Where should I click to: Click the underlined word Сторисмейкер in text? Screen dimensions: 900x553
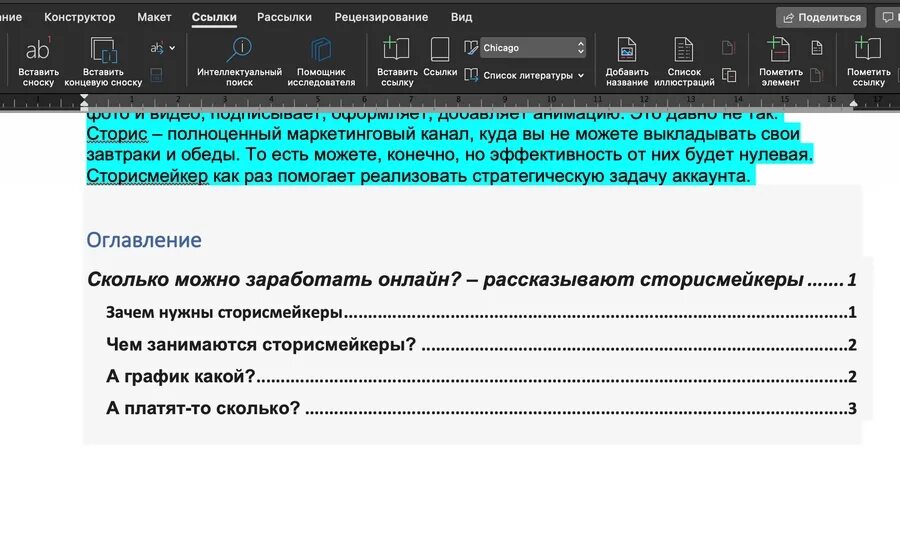pos(147,176)
